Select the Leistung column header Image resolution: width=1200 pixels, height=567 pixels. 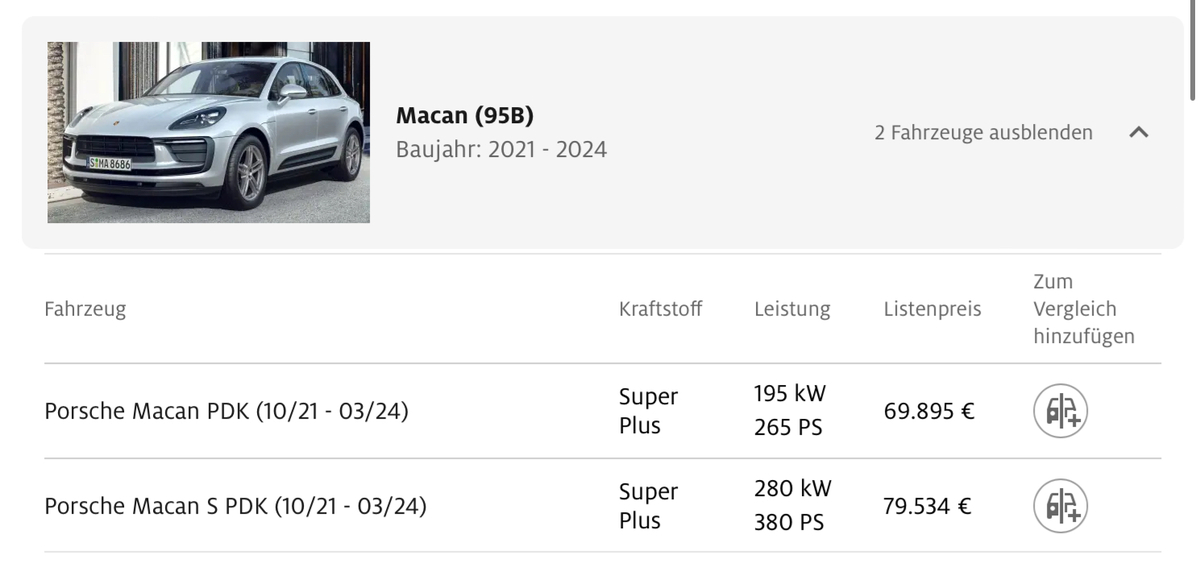tap(792, 309)
